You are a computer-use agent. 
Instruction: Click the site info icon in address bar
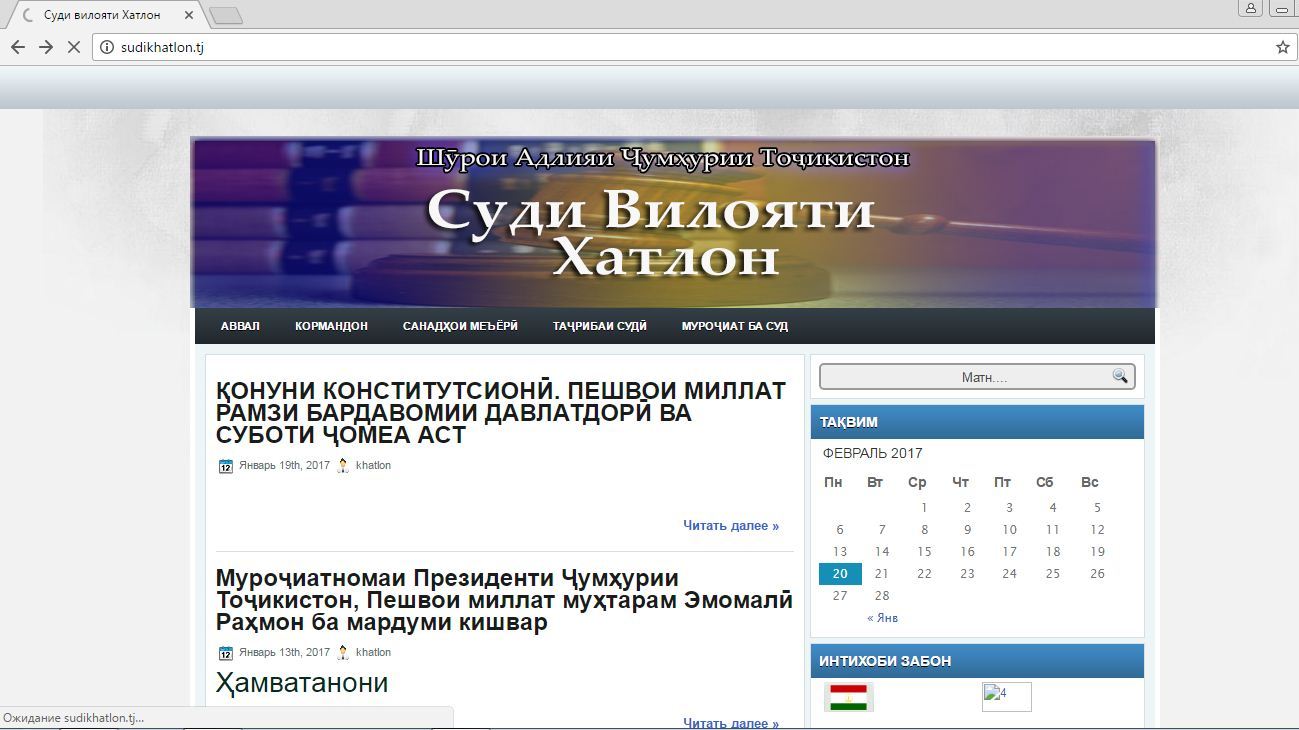pos(107,47)
